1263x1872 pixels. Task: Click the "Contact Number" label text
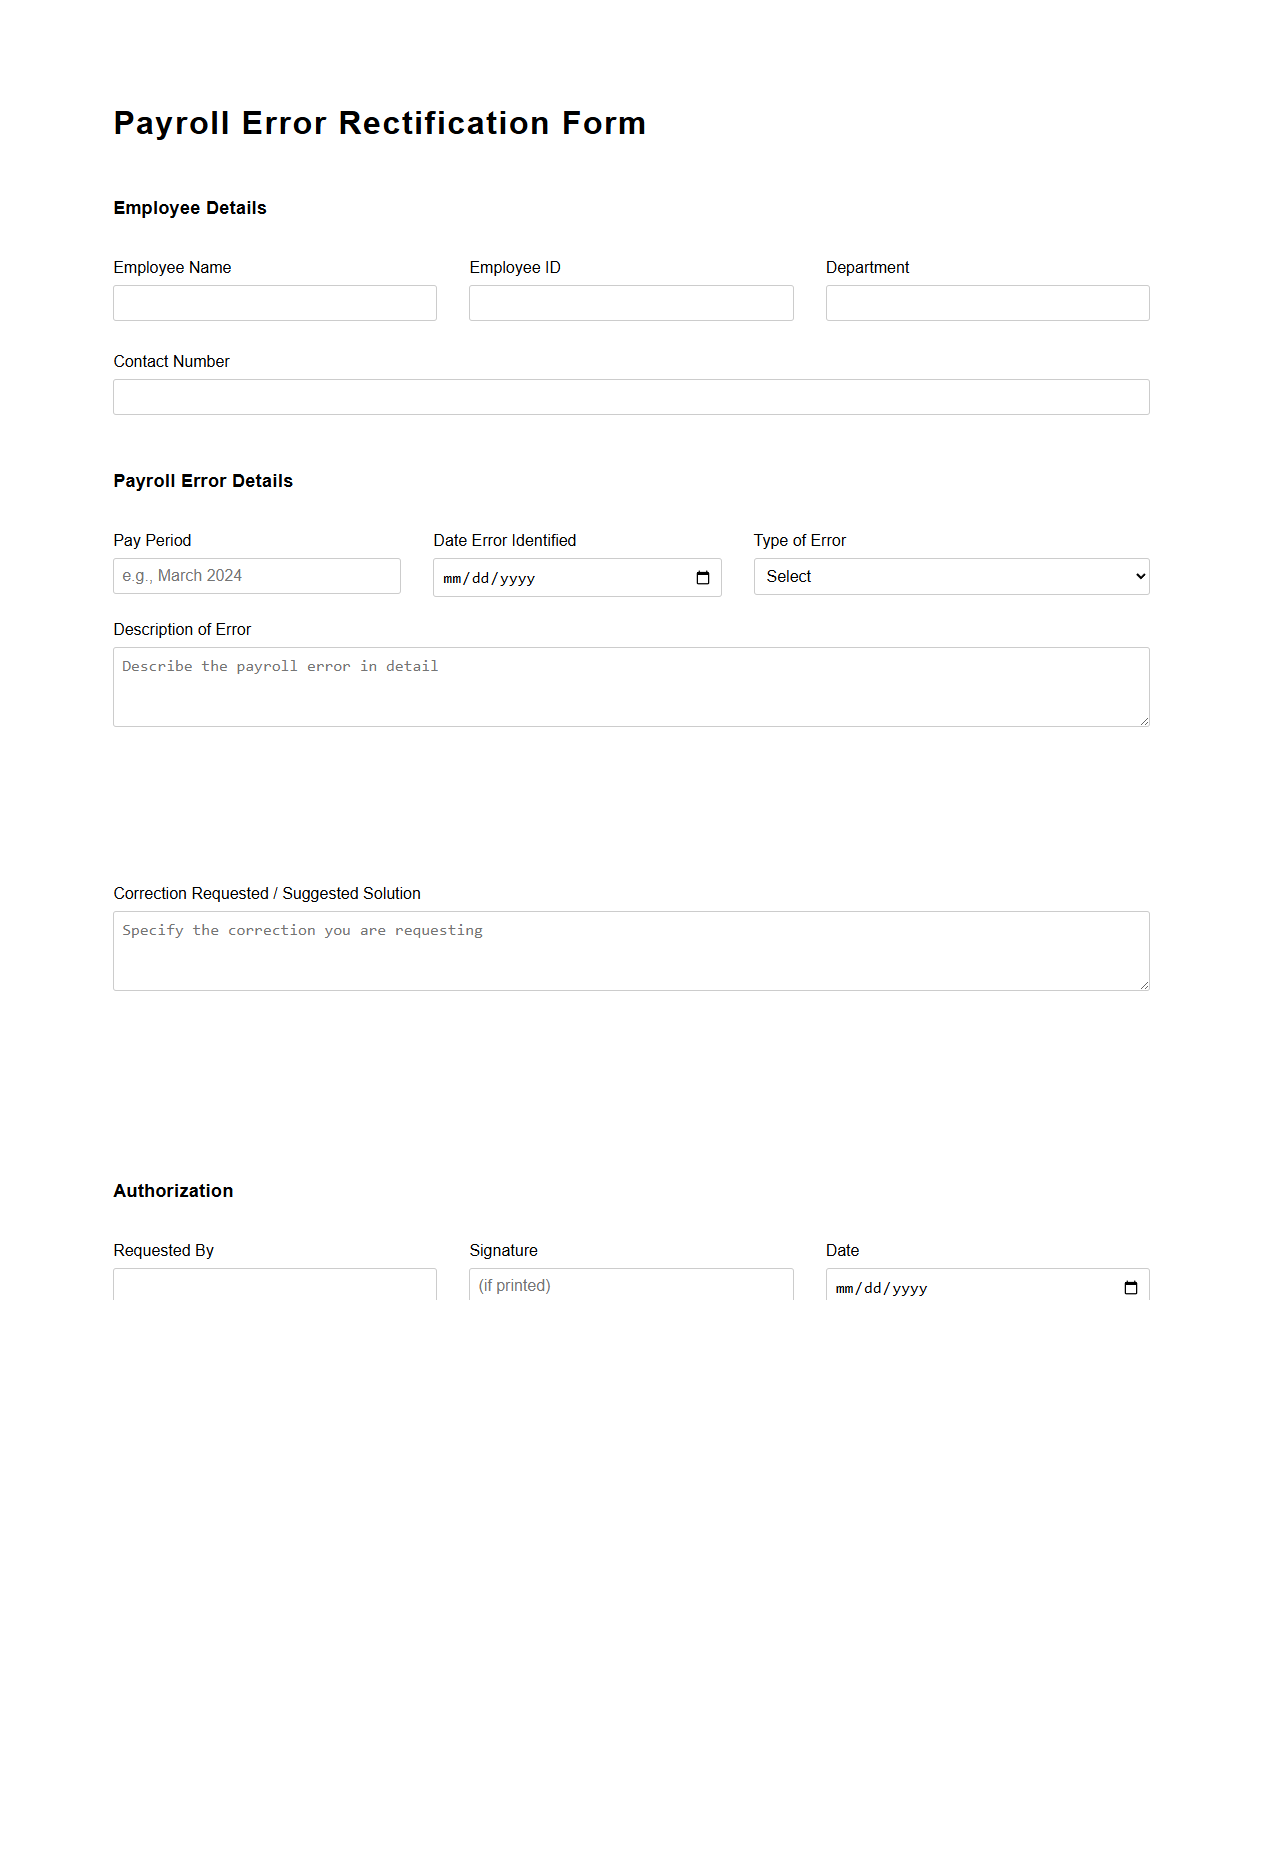coord(171,362)
